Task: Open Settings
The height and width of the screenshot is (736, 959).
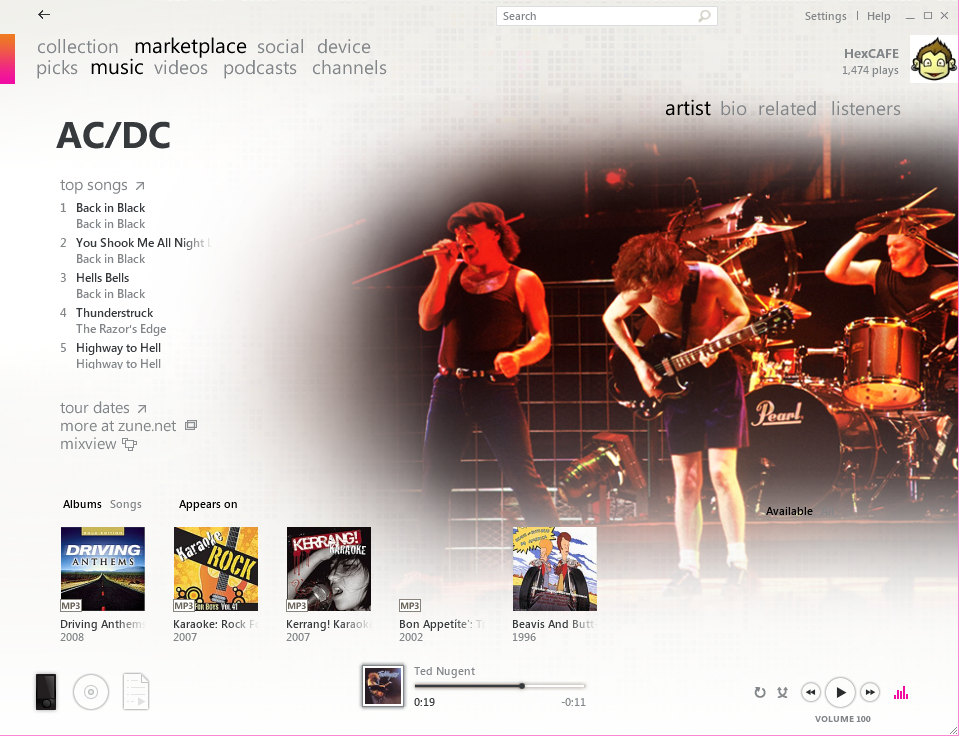Action: [x=825, y=16]
